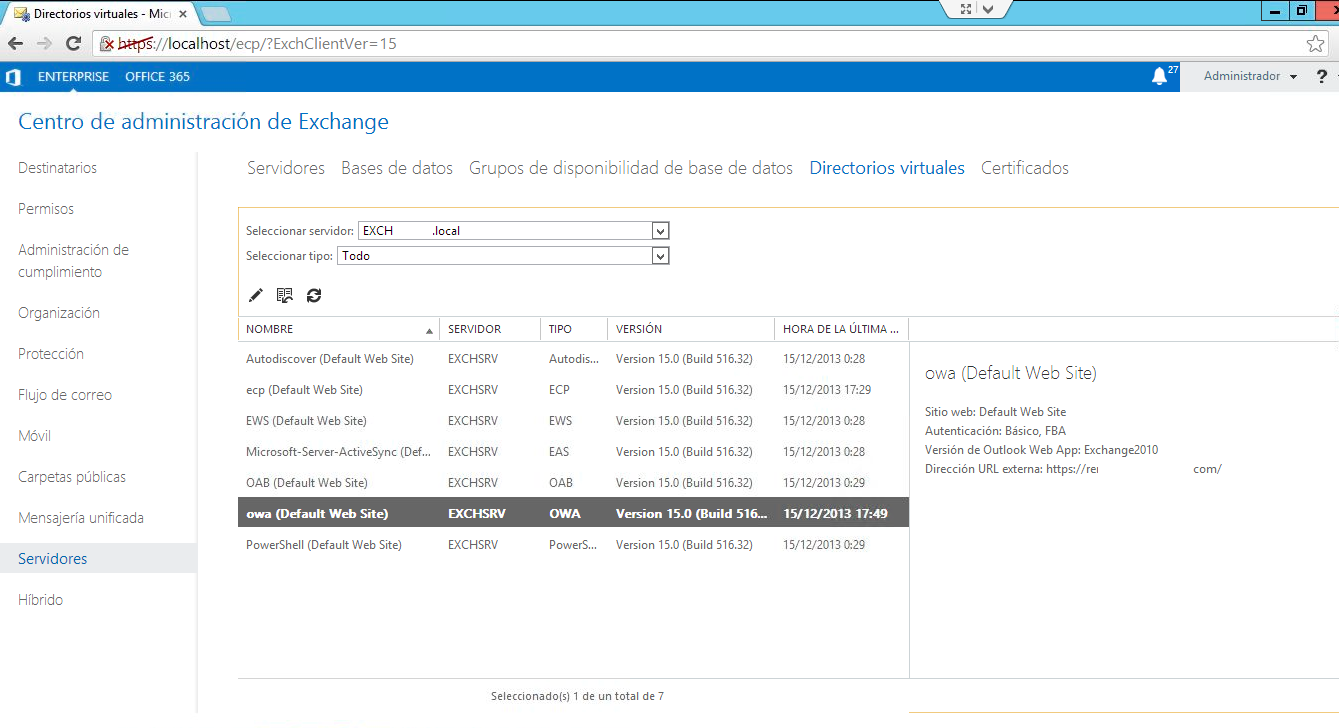Refresh the virtual directories list
Viewport: 1339px width, 728px height.
[314, 295]
